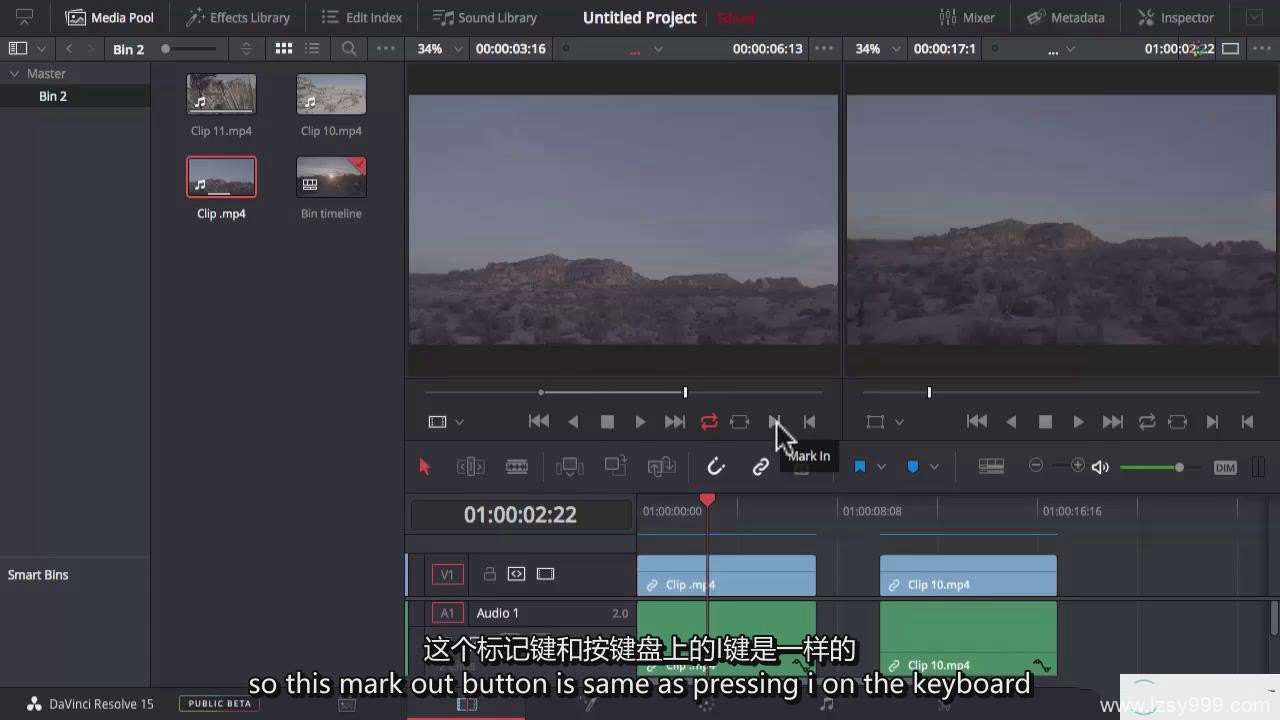
Task: Lock the V1 video track
Action: tap(490, 574)
